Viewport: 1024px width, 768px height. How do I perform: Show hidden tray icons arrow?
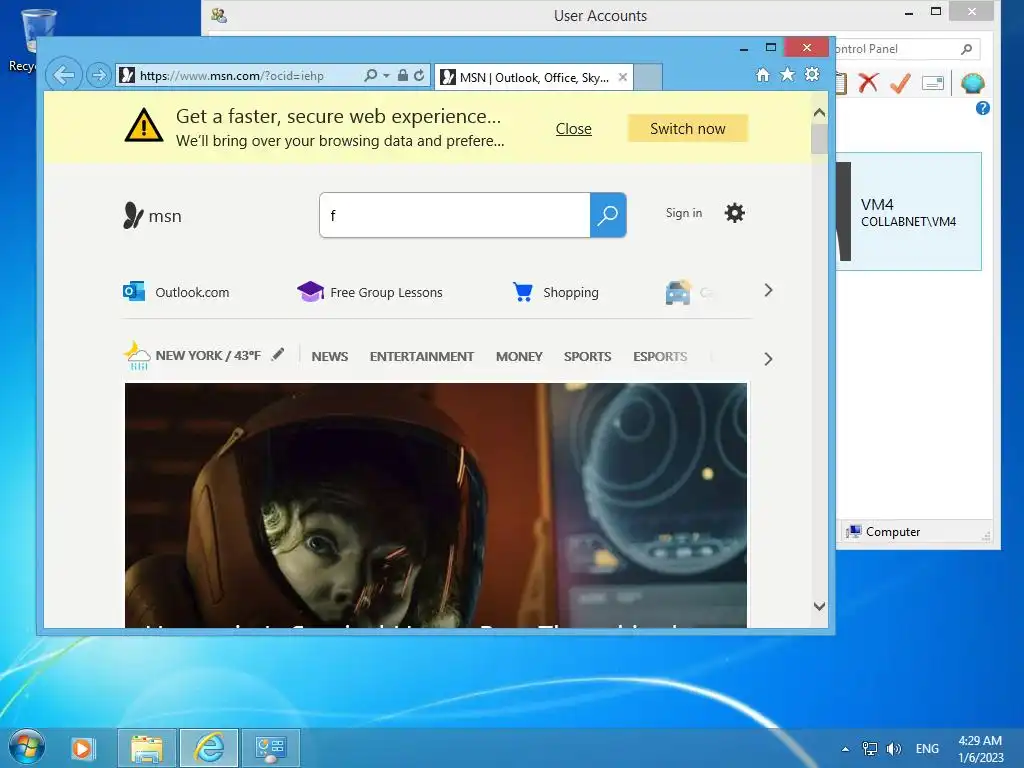click(x=845, y=749)
